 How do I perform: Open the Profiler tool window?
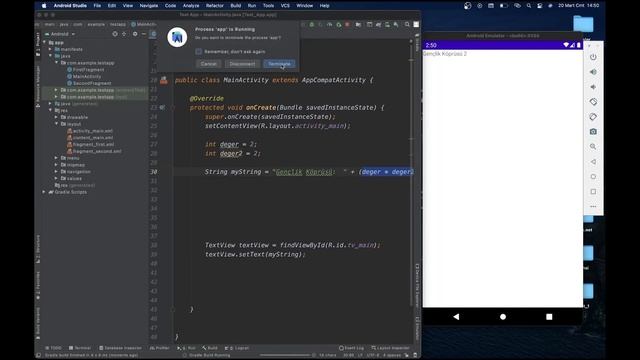160,348
